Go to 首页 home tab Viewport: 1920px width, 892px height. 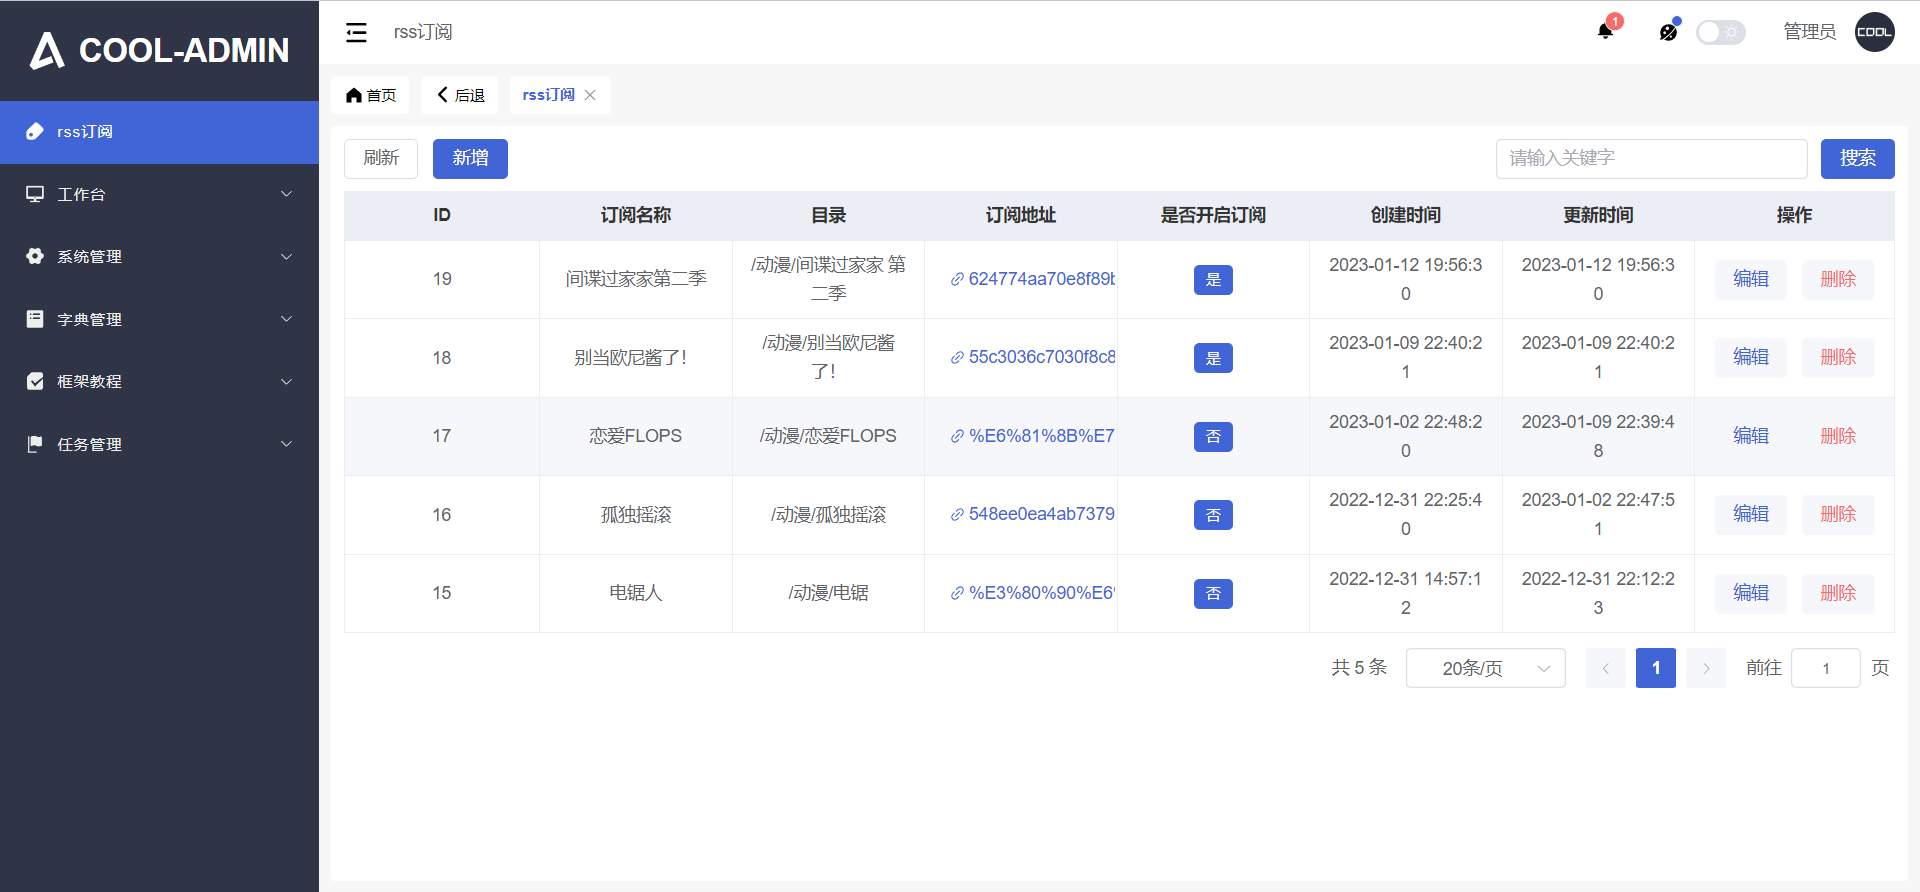(x=370, y=95)
